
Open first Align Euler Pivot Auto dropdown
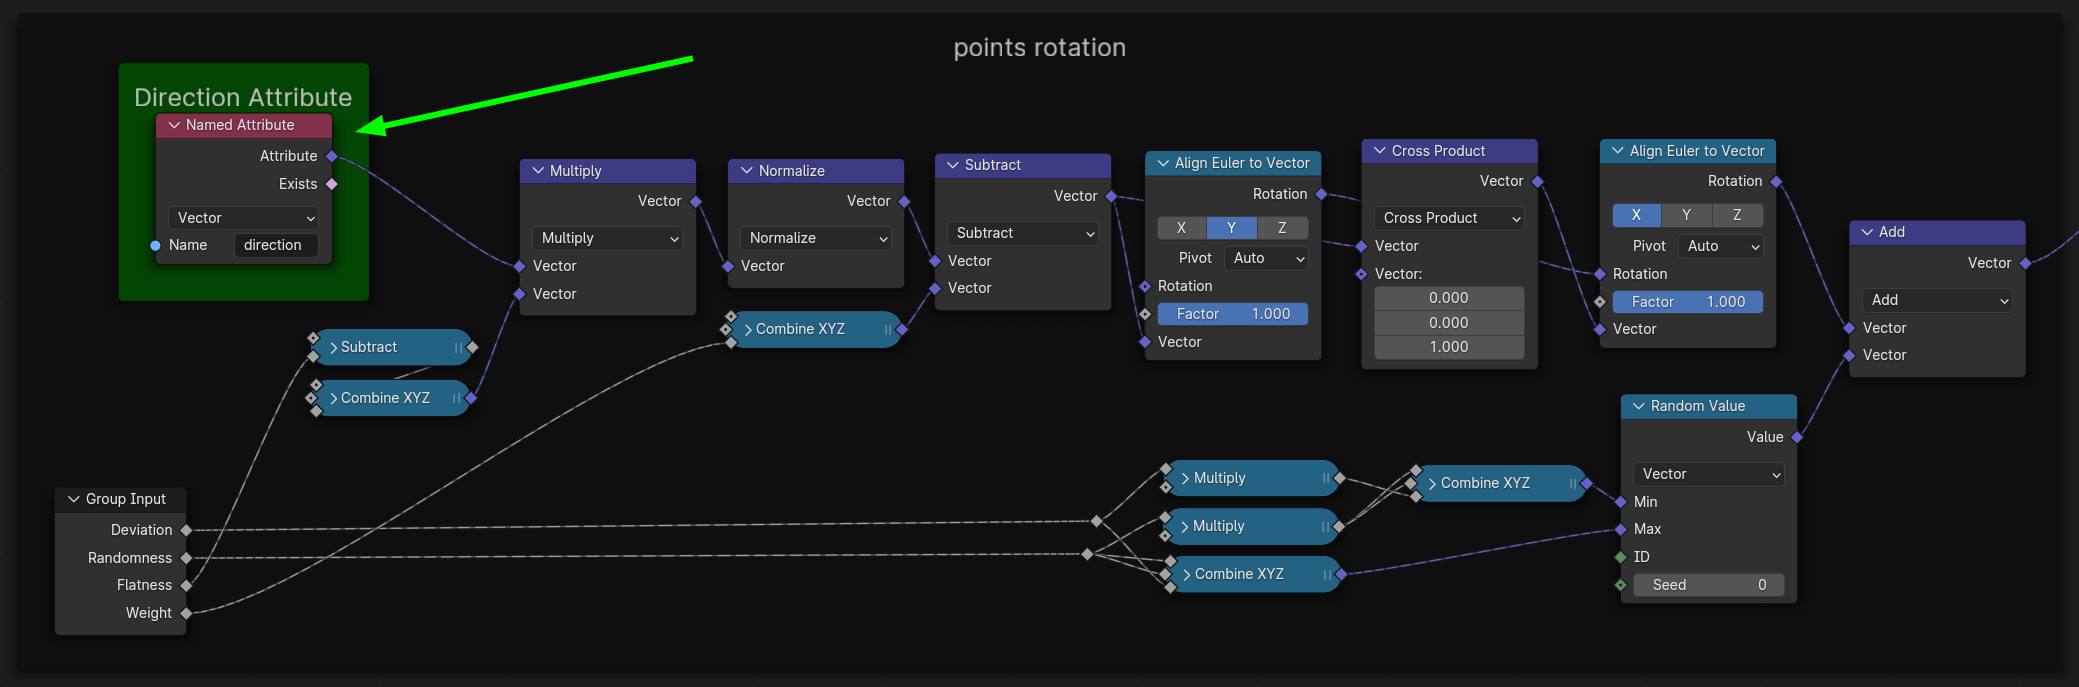1267,258
